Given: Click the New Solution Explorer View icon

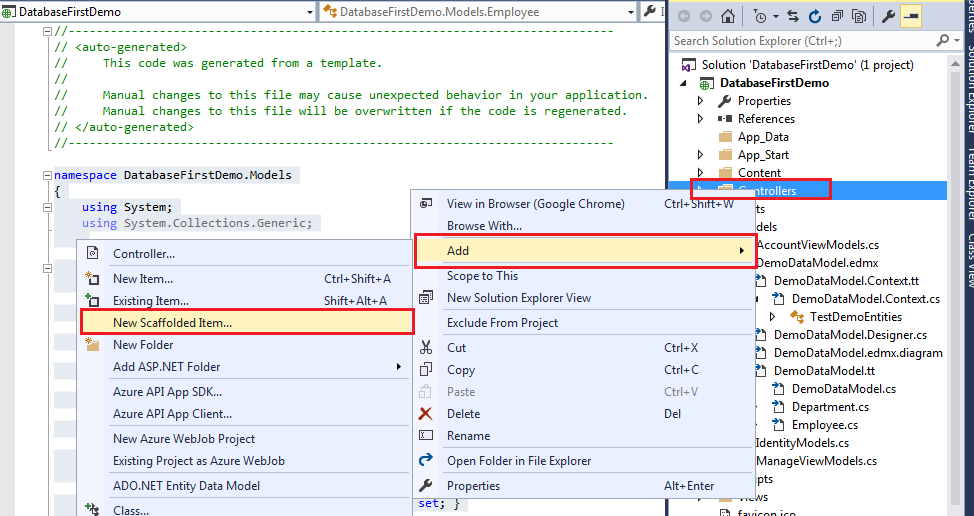Looking at the screenshot, I should point(426,298).
